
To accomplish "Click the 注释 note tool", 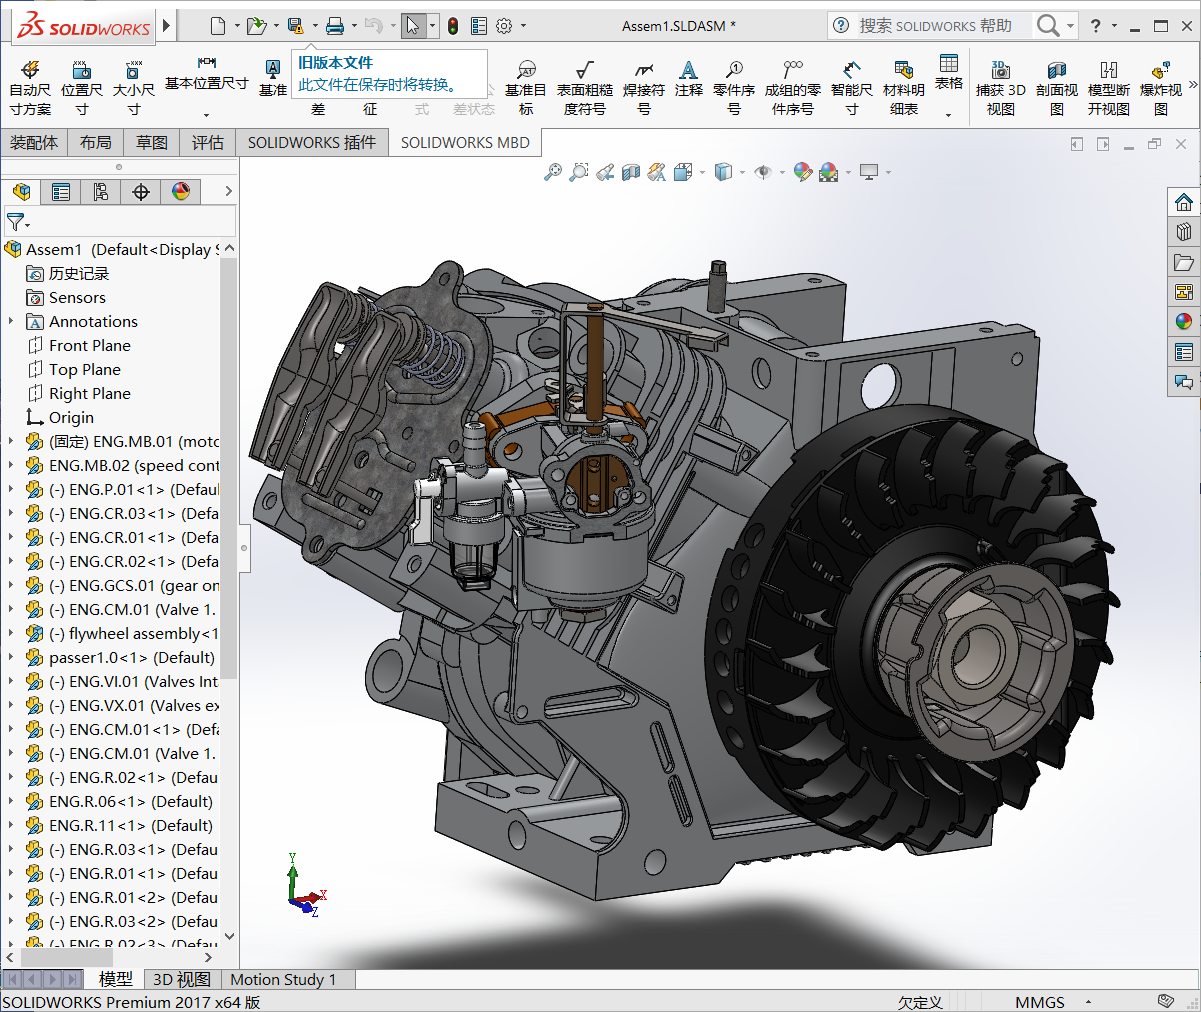I will tap(689, 78).
